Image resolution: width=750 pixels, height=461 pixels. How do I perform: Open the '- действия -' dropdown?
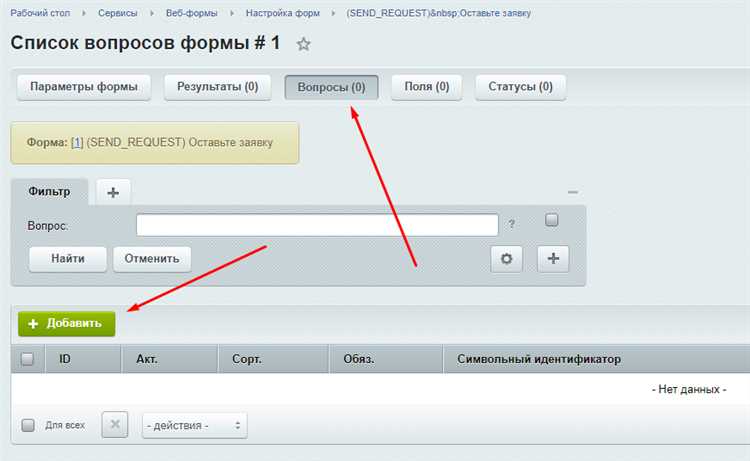click(195, 425)
